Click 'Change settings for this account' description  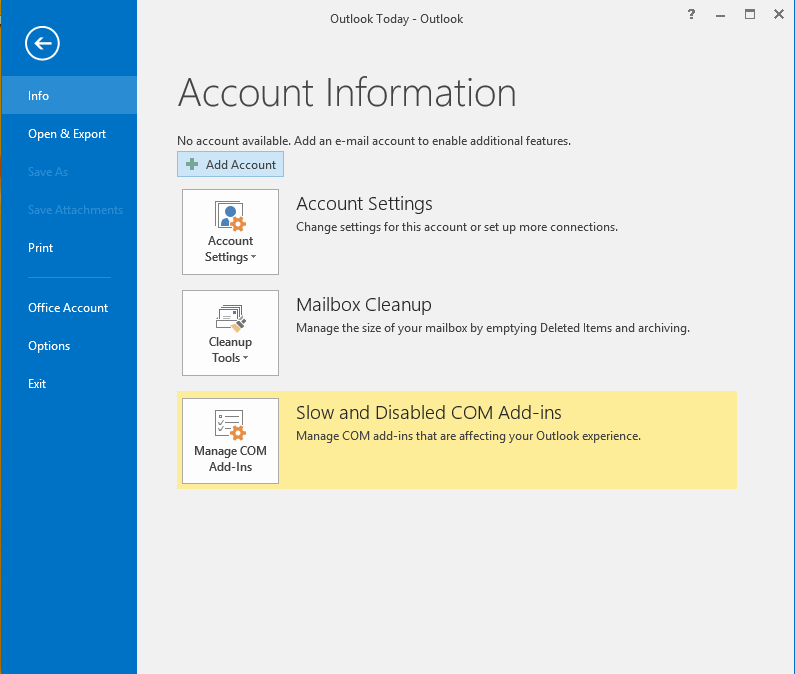point(457,227)
